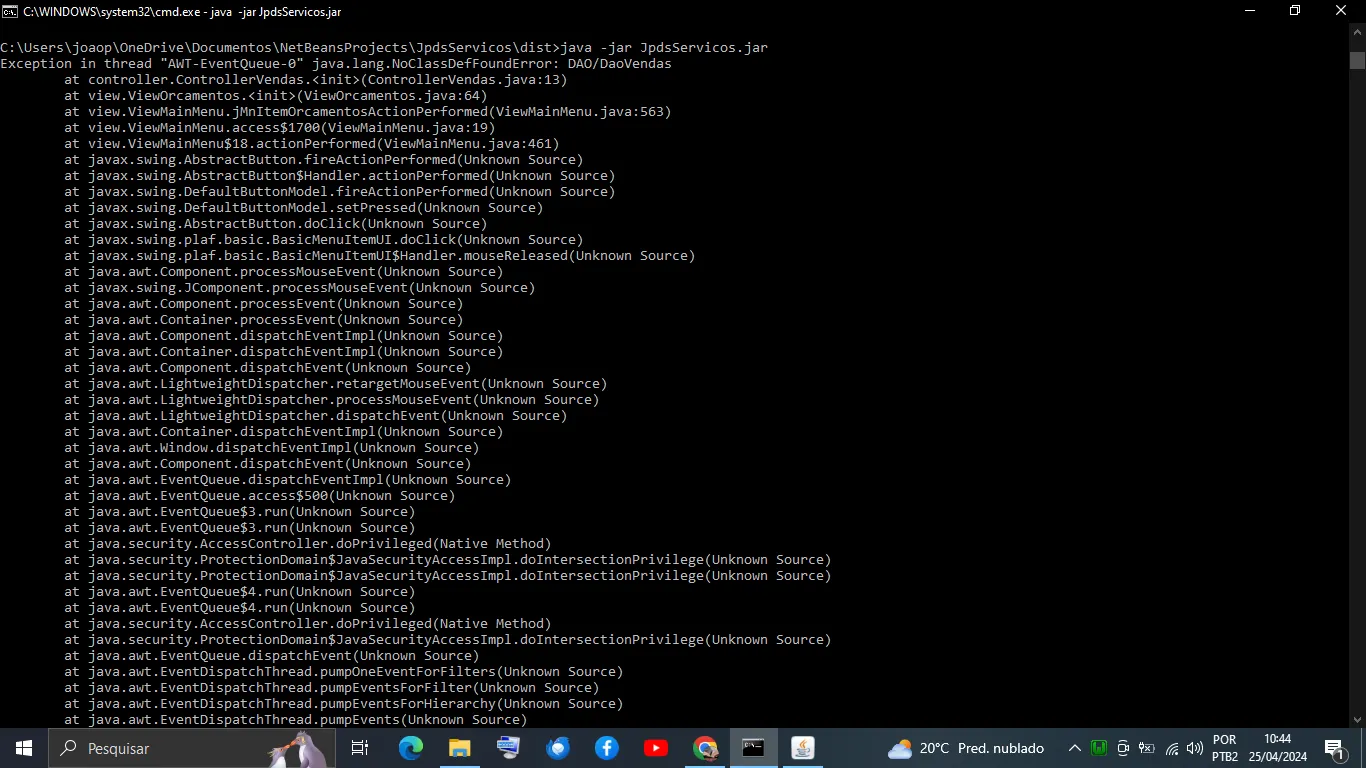Image resolution: width=1366 pixels, height=768 pixels.
Task: Click the 'java.awt.Component.processMouseEvent' line
Action: click(284, 272)
